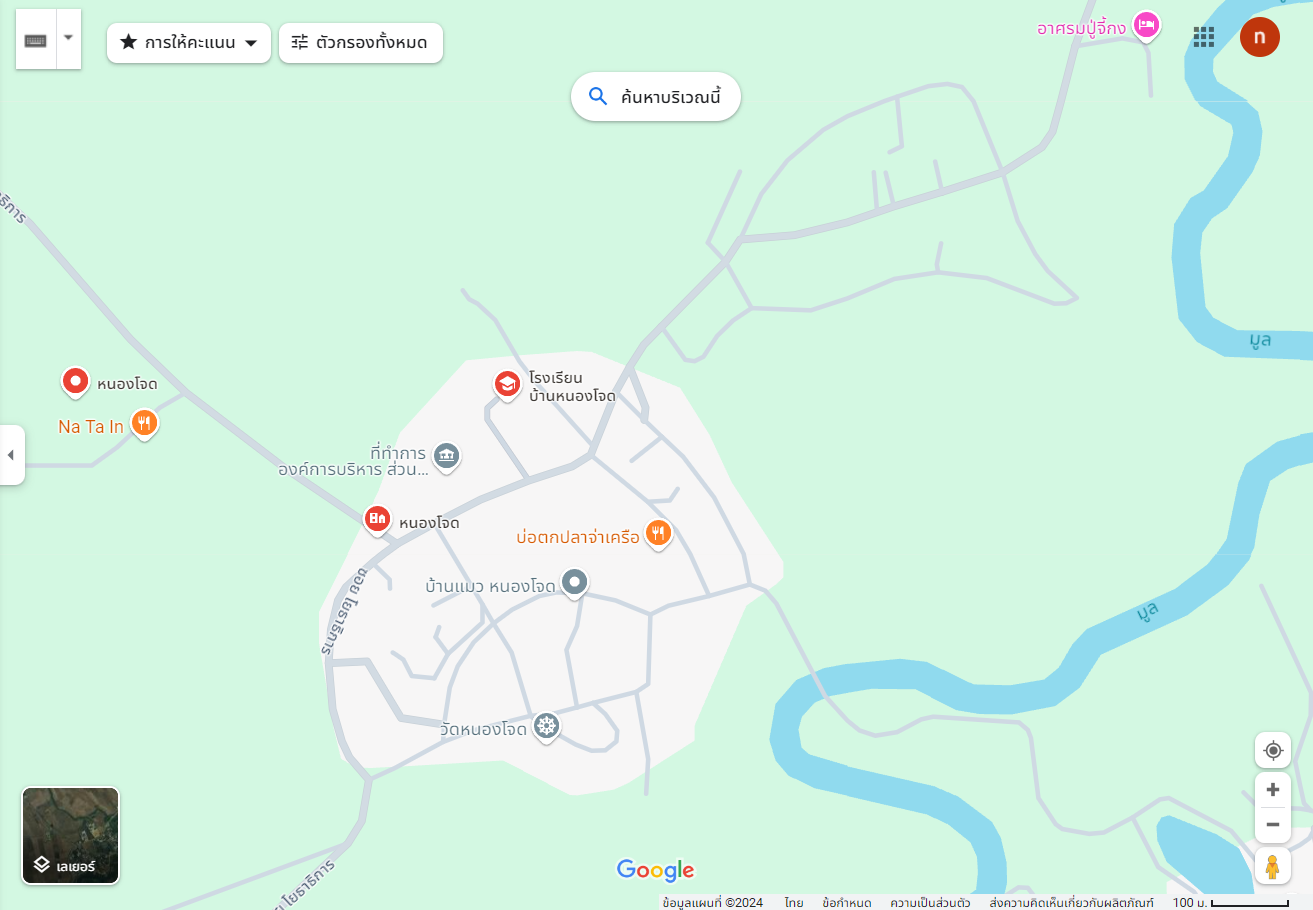Open the อาศรมปู่จี๊กง lodging pin
The image size is (1313, 910).
pos(1146,25)
